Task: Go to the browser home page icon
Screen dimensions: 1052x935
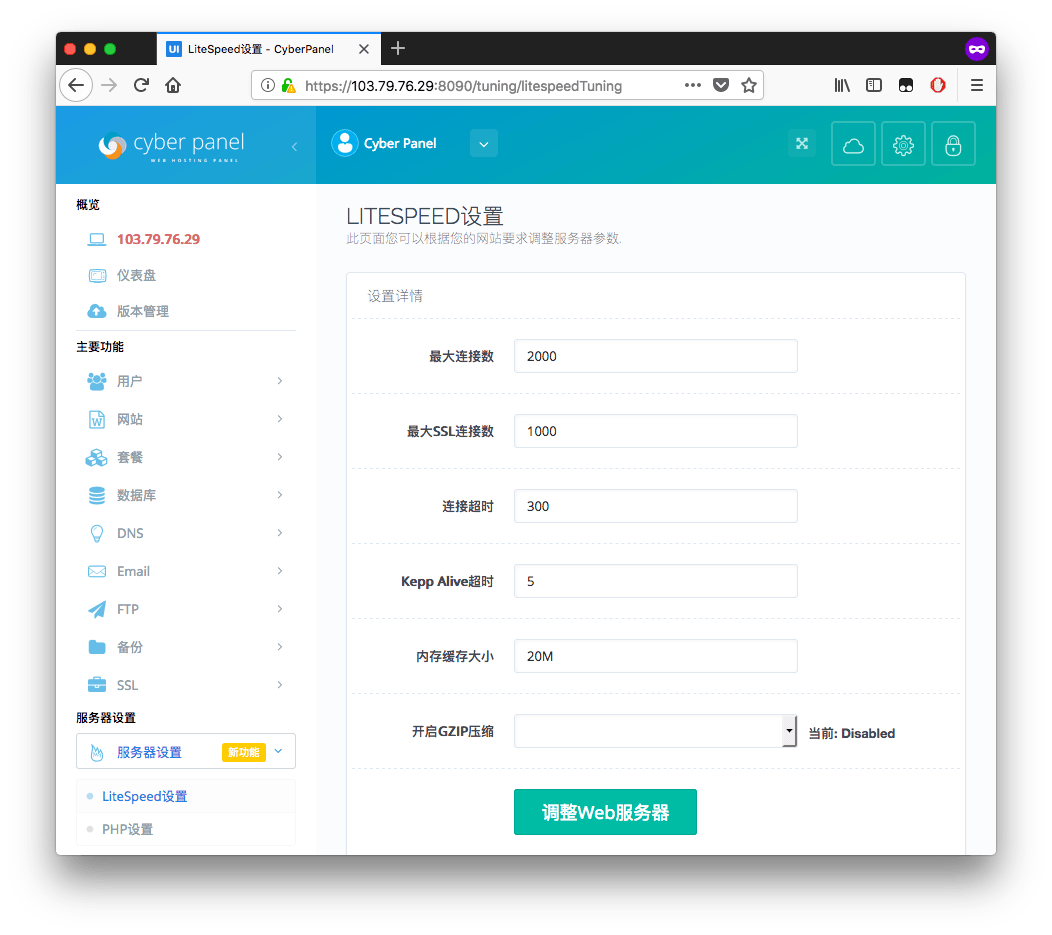Action: click(x=173, y=85)
